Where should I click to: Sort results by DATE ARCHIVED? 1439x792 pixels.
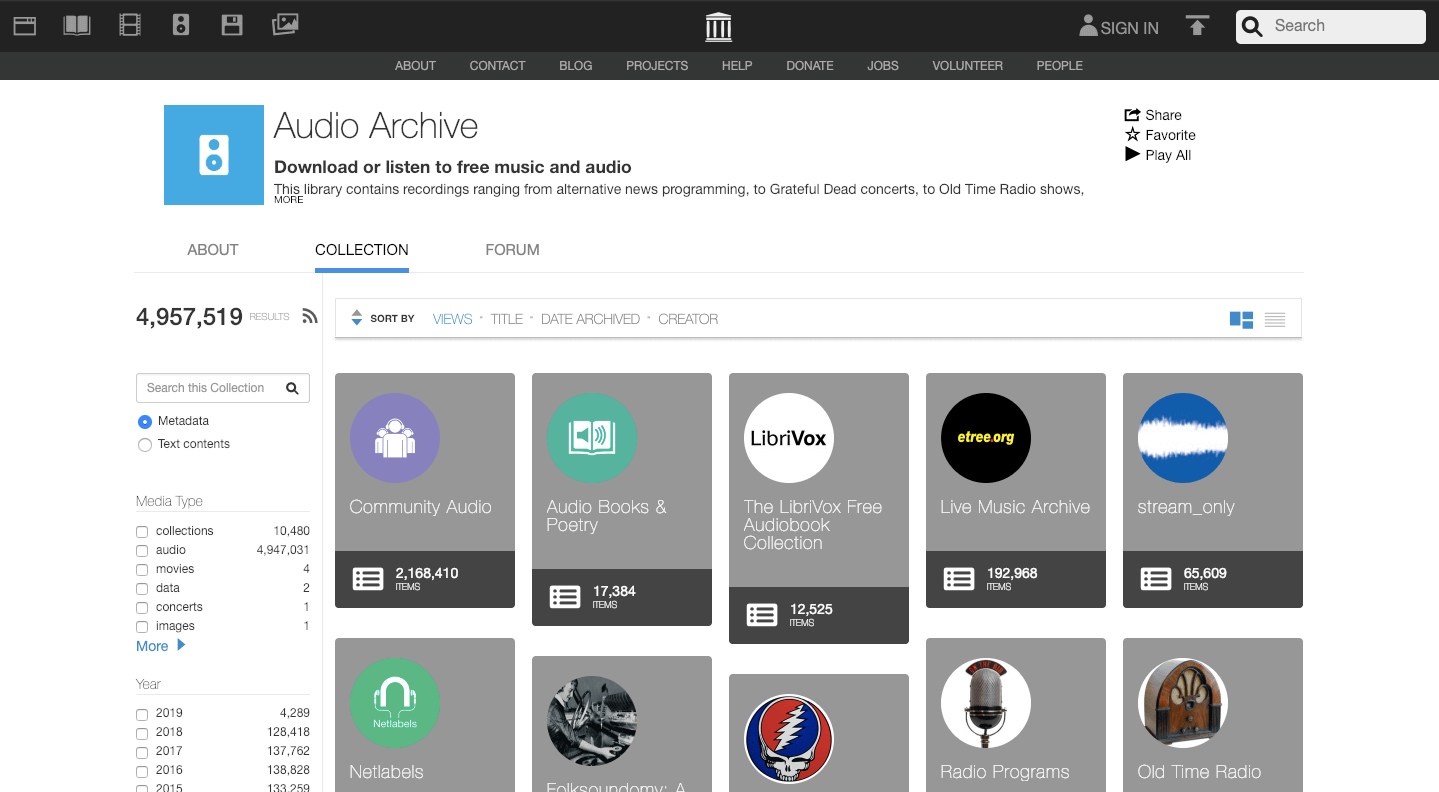pos(590,319)
